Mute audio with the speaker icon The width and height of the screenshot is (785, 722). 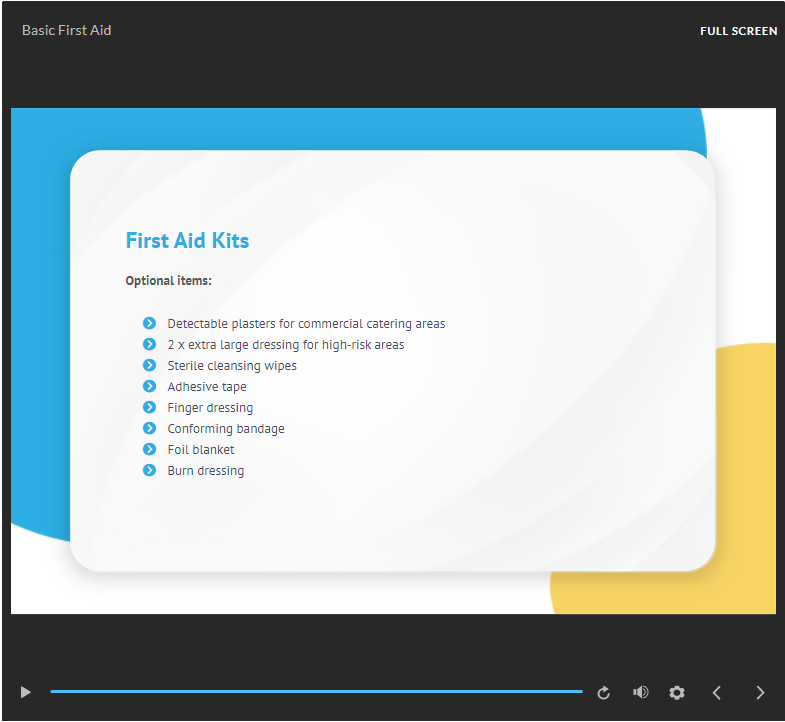coord(641,692)
